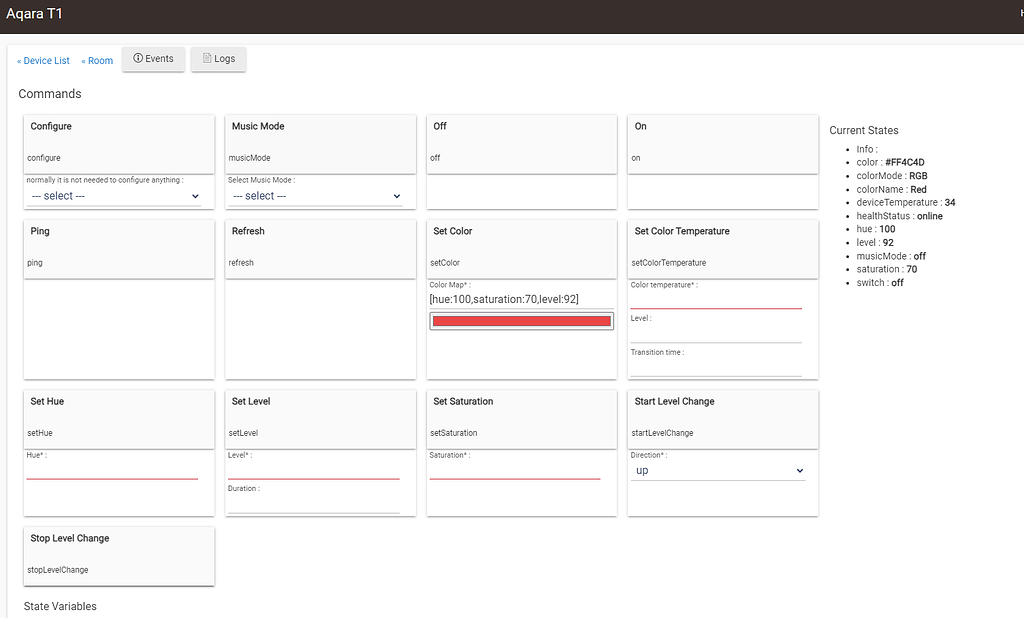The image size is (1024, 618).
Task: Click the red color map swatch
Action: [x=520, y=320]
